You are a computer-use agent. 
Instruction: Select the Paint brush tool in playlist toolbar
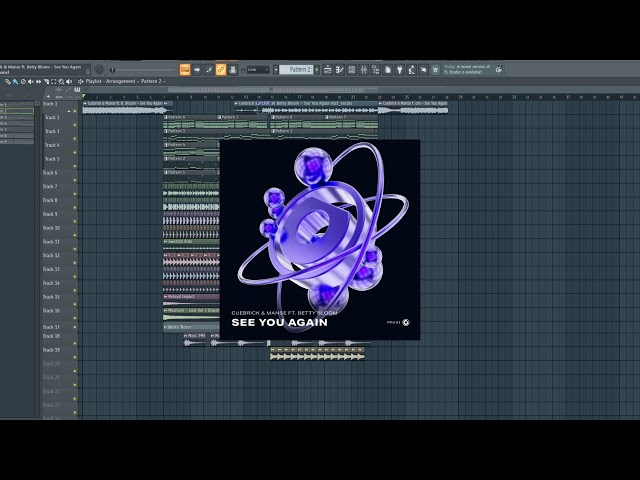(x=15, y=82)
